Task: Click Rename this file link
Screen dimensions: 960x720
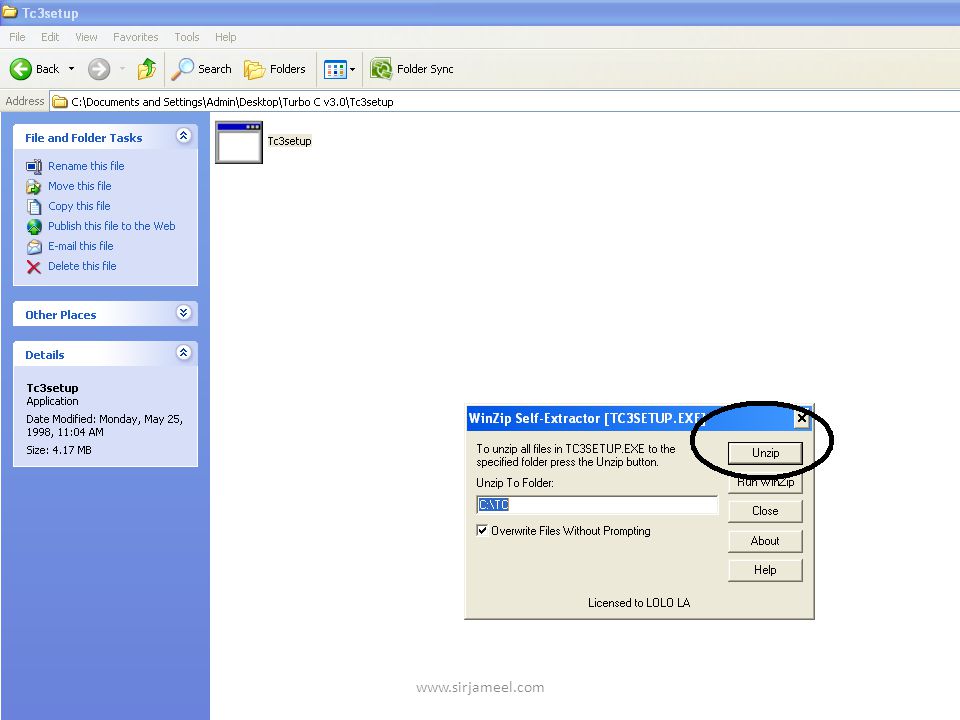Action: point(86,166)
